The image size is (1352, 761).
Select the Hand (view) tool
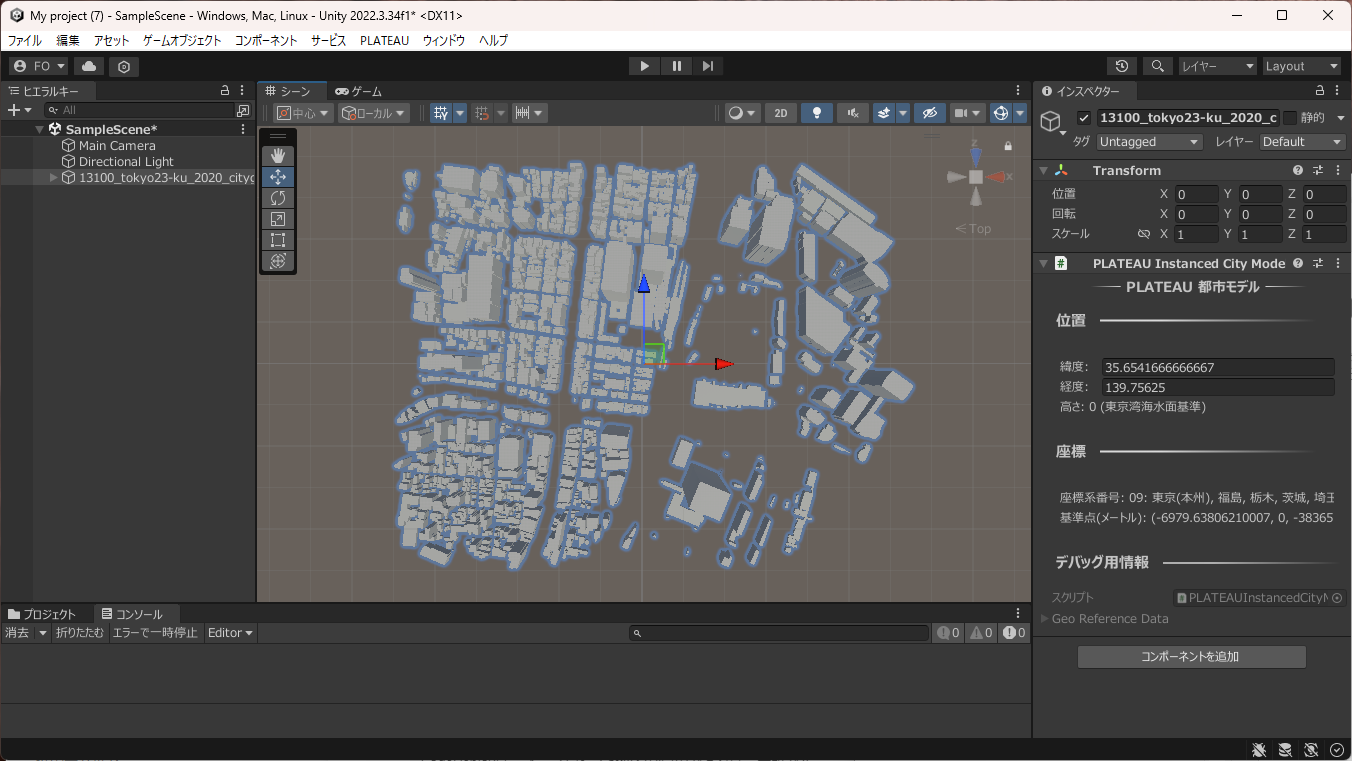click(278, 155)
